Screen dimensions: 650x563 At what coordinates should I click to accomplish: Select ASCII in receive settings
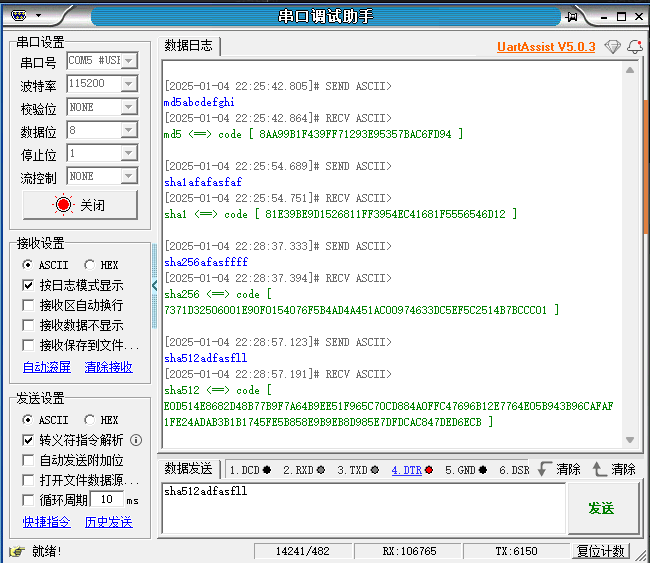click(x=45, y=265)
